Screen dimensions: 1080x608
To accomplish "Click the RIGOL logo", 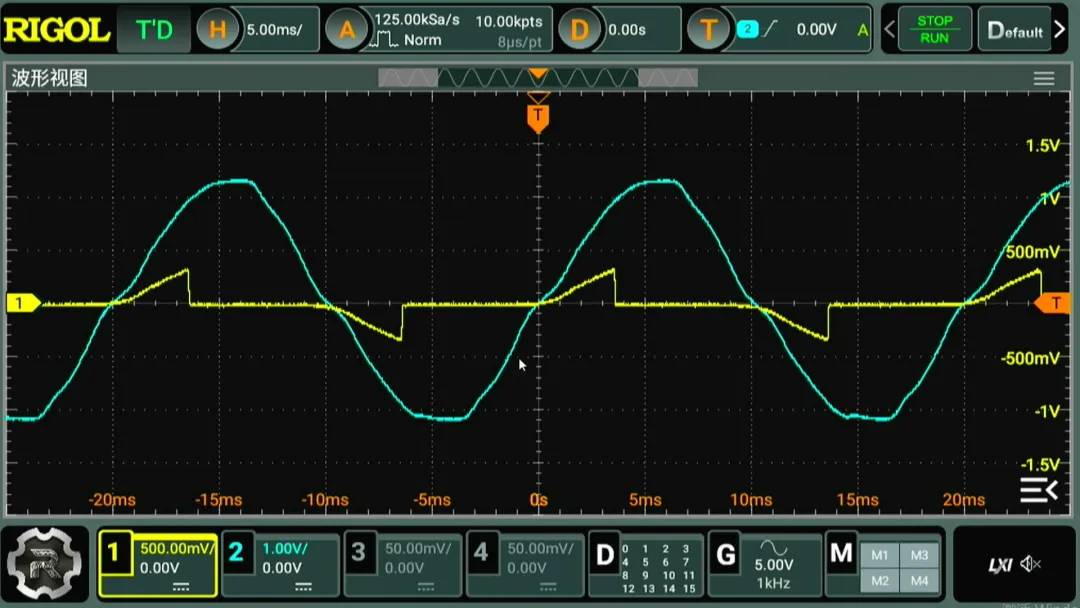I will [x=56, y=30].
